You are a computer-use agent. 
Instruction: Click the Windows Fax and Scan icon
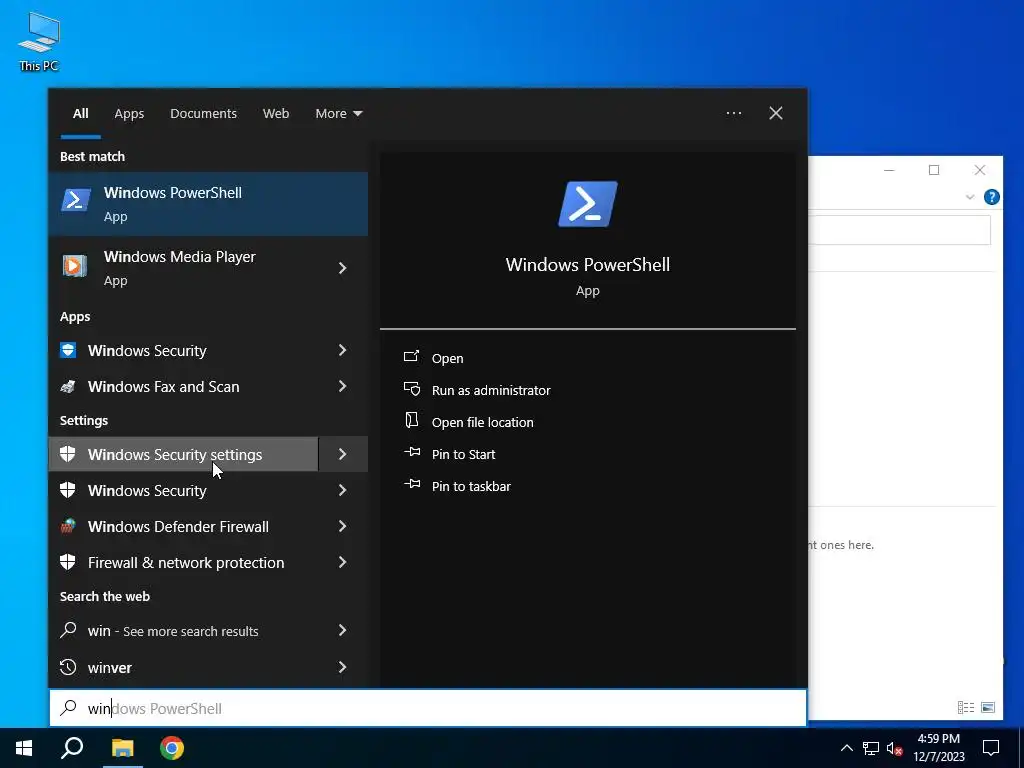[x=68, y=386]
